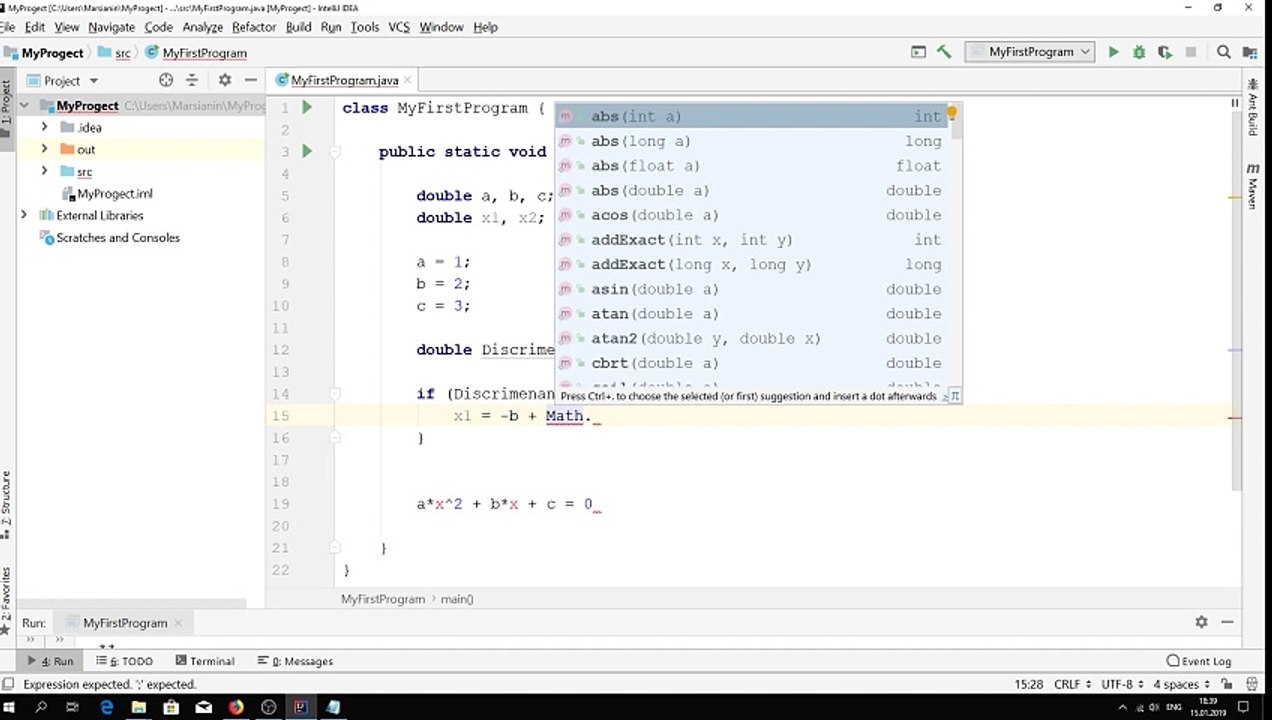Select acos(double a) completion suggestion
The width and height of the screenshot is (1272, 720).
pyautogui.click(x=751, y=215)
